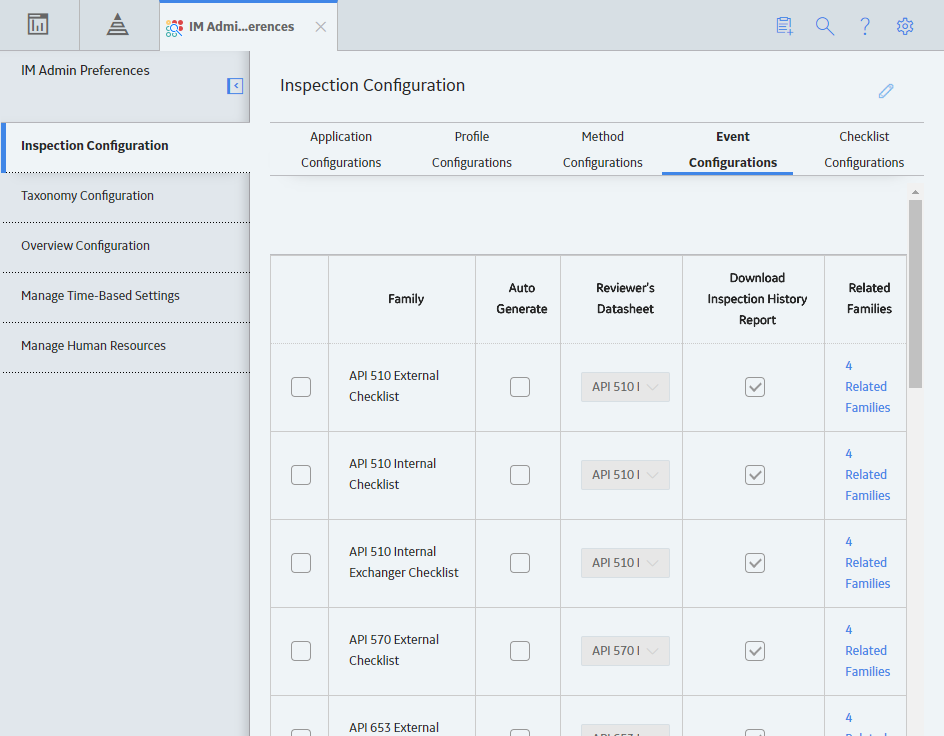Open the asset hierarchy pyramid icon tab
This screenshot has height=736, width=944.
[117, 25]
